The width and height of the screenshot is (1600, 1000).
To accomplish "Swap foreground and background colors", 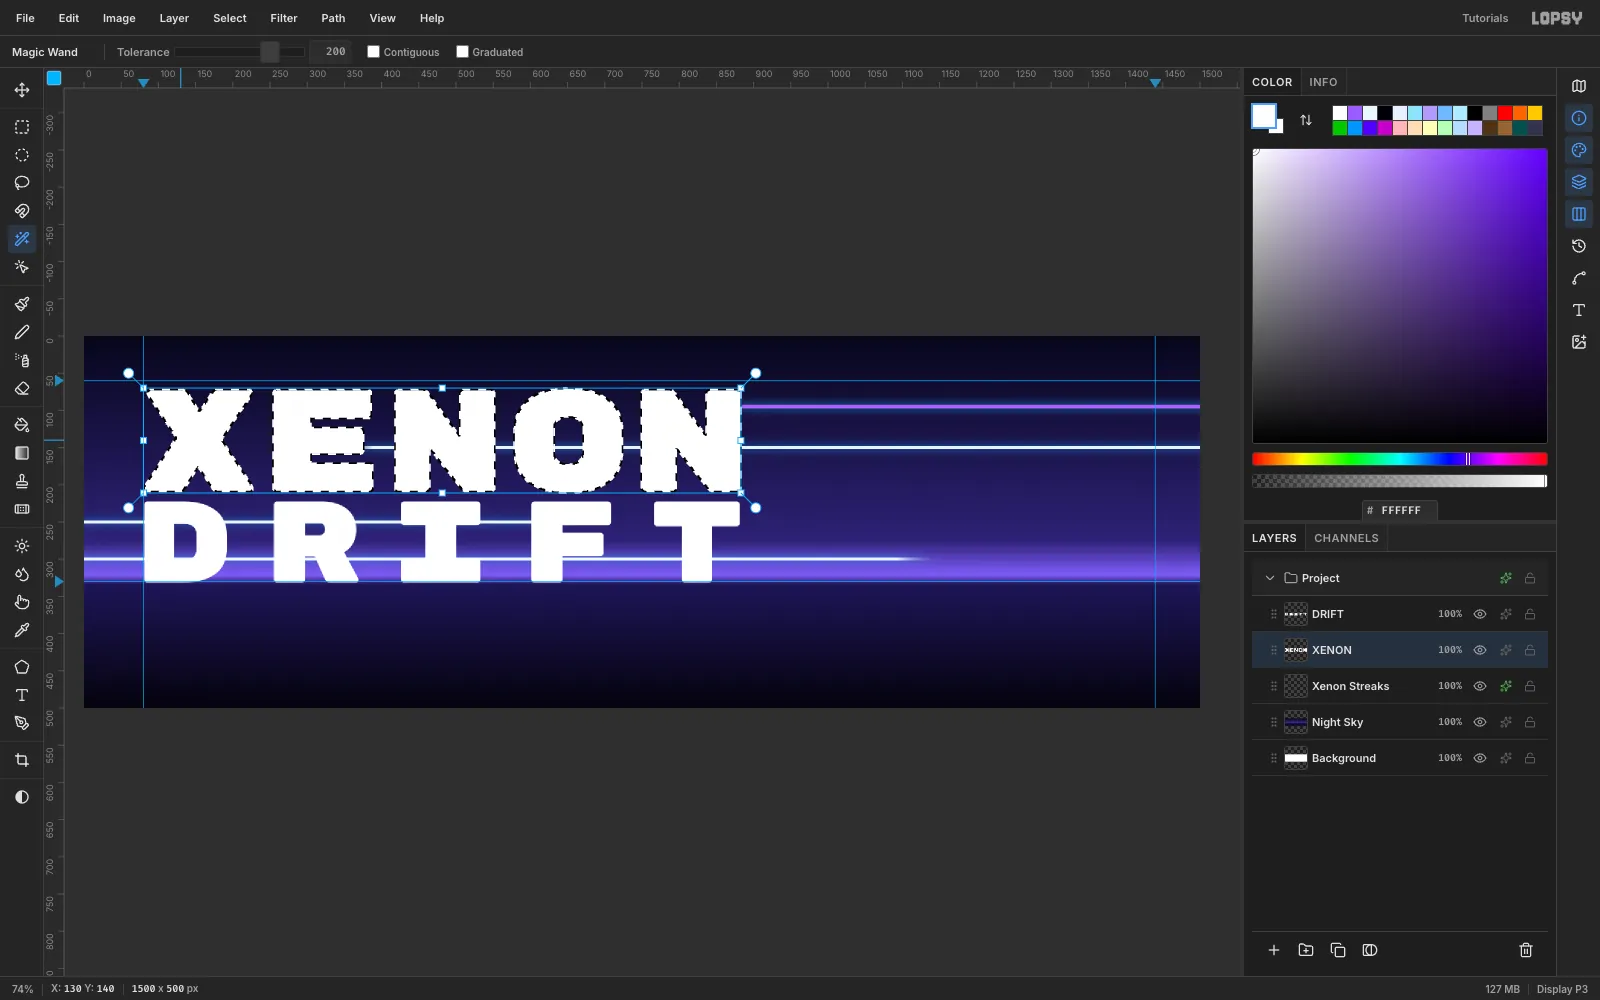I will pyautogui.click(x=1306, y=120).
